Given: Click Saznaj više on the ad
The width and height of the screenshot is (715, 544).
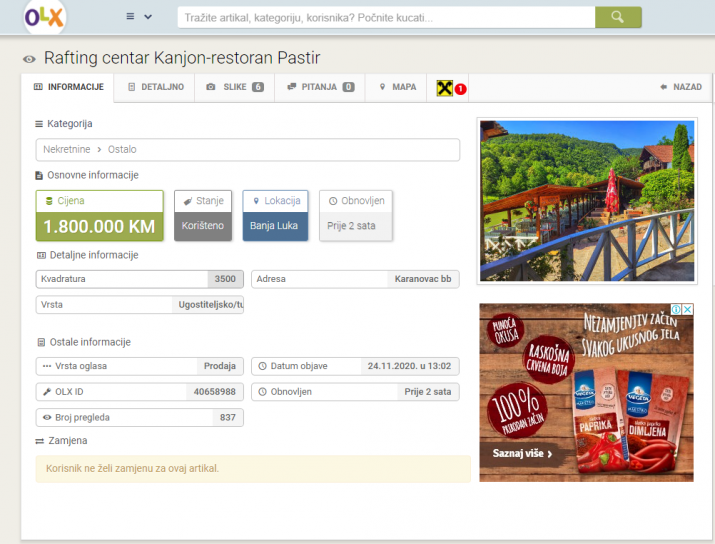Looking at the screenshot, I should [522, 454].
